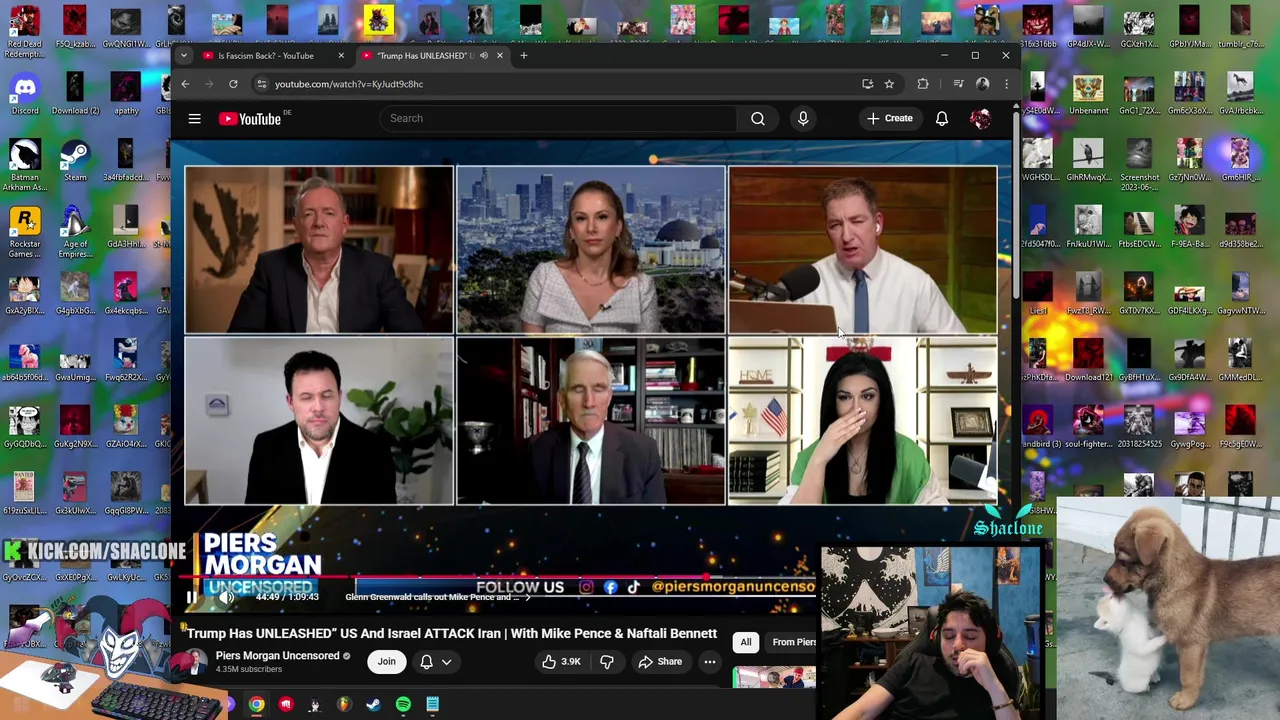Image resolution: width=1280 pixels, height=720 pixels.
Task: Mute the tab via its speaker icon
Action: pos(484,56)
